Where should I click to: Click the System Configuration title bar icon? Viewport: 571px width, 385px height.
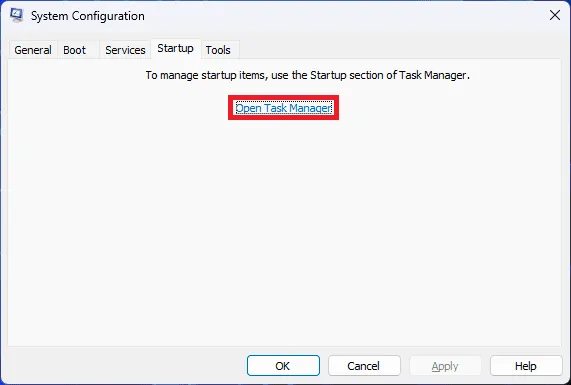[x=17, y=15]
